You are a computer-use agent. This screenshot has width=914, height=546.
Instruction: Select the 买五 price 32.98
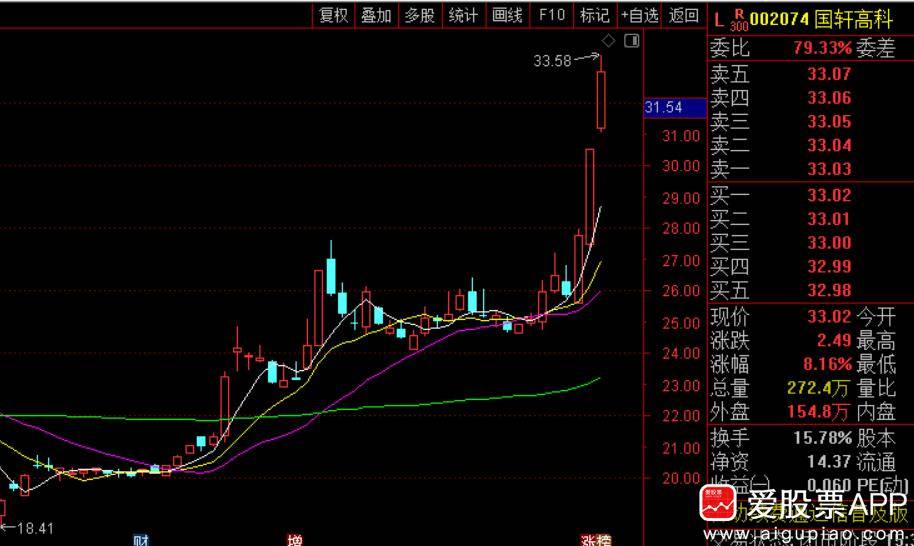pyautogui.click(x=829, y=290)
